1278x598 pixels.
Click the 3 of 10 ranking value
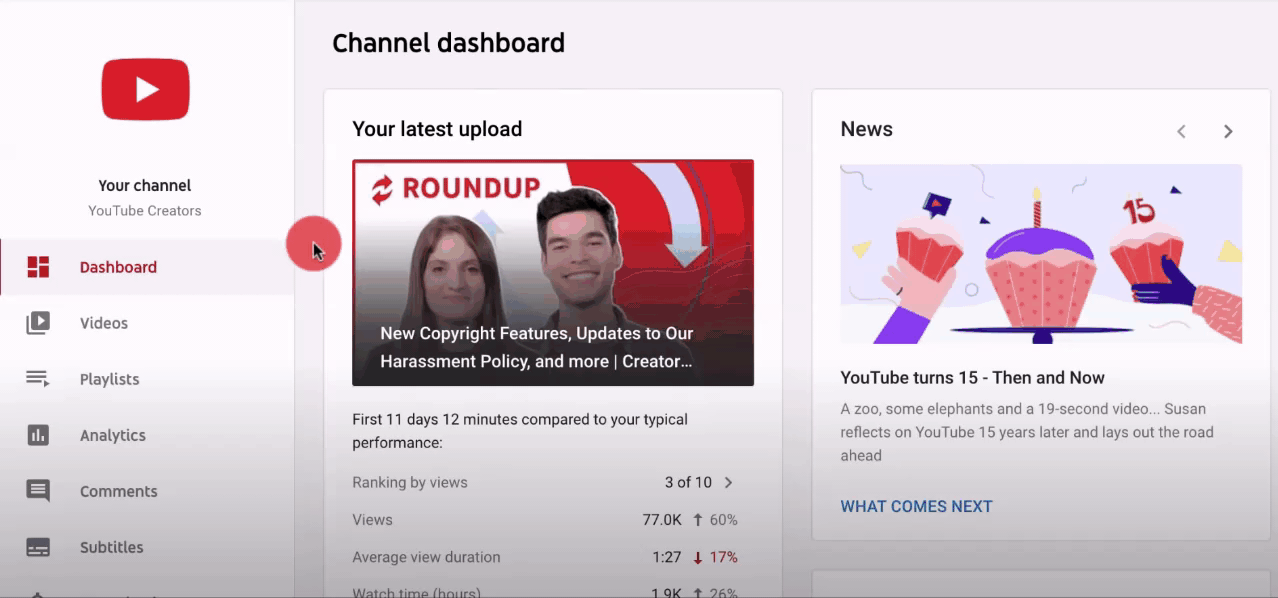coord(688,482)
